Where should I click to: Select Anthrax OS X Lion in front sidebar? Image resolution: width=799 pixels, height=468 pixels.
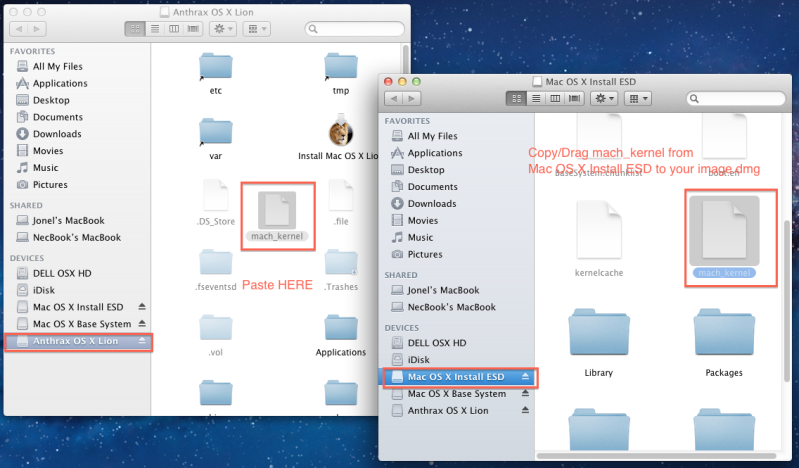(x=447, y=410)
